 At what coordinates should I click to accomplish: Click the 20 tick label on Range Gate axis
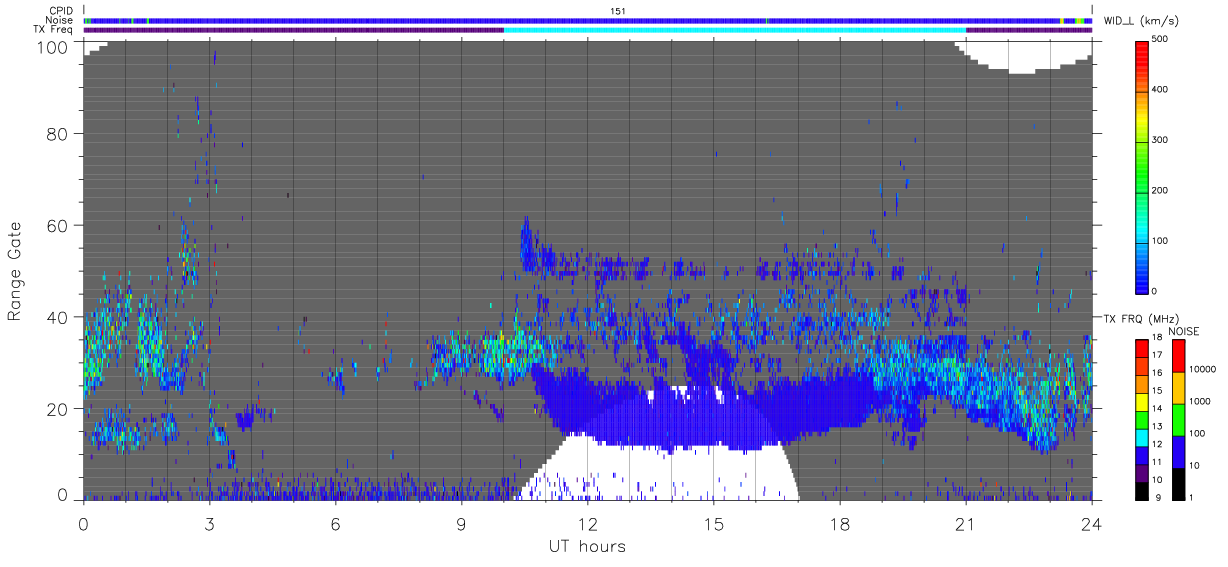point(56,409)
